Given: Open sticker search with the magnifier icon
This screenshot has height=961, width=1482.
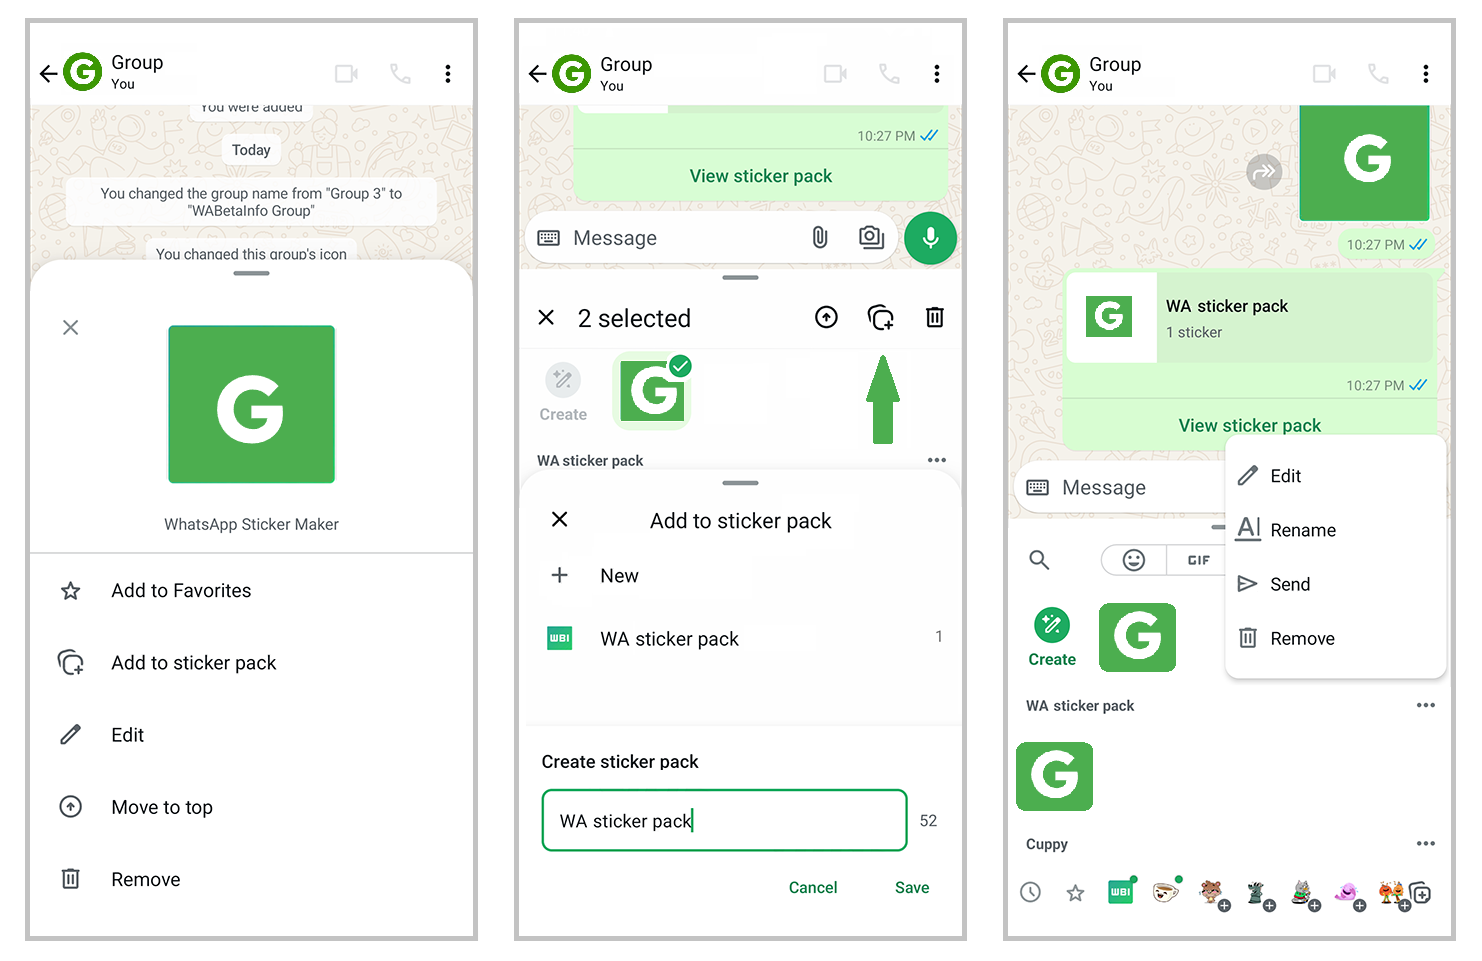Looking at the screenshot, I should point(1039,560).
